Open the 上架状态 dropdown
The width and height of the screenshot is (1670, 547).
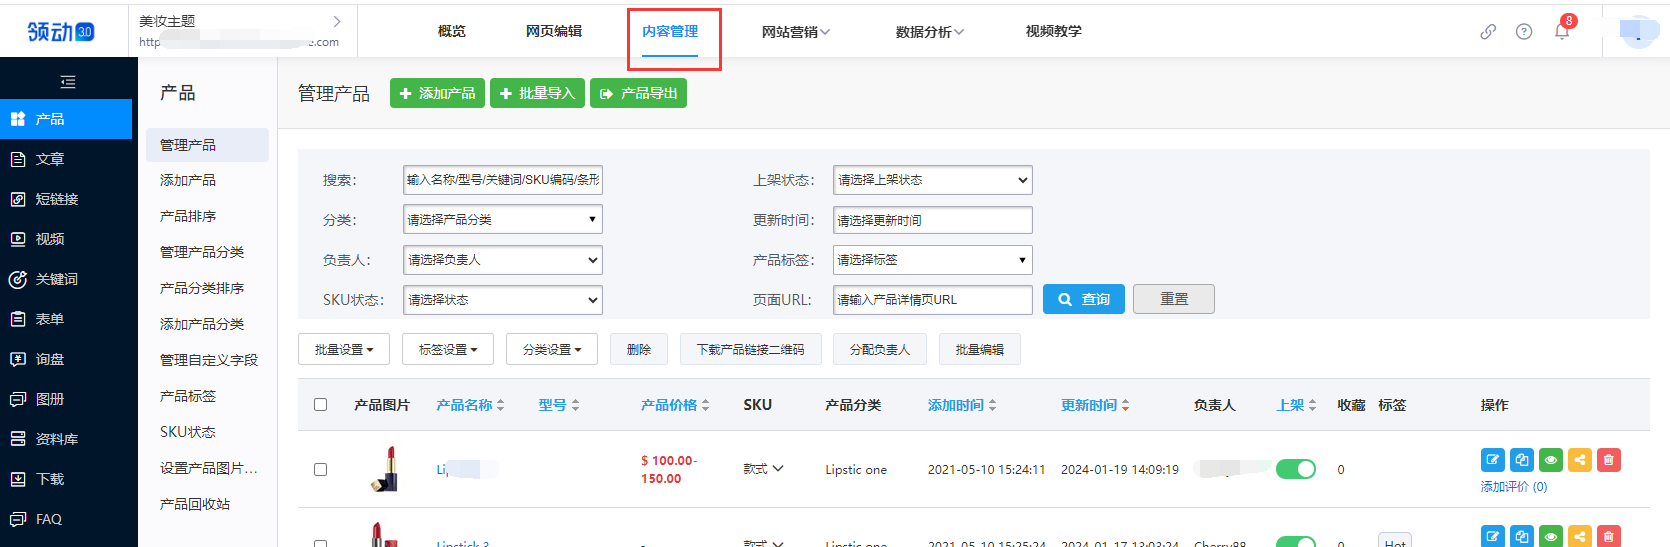pyautogui.click(x=933, y=180)
